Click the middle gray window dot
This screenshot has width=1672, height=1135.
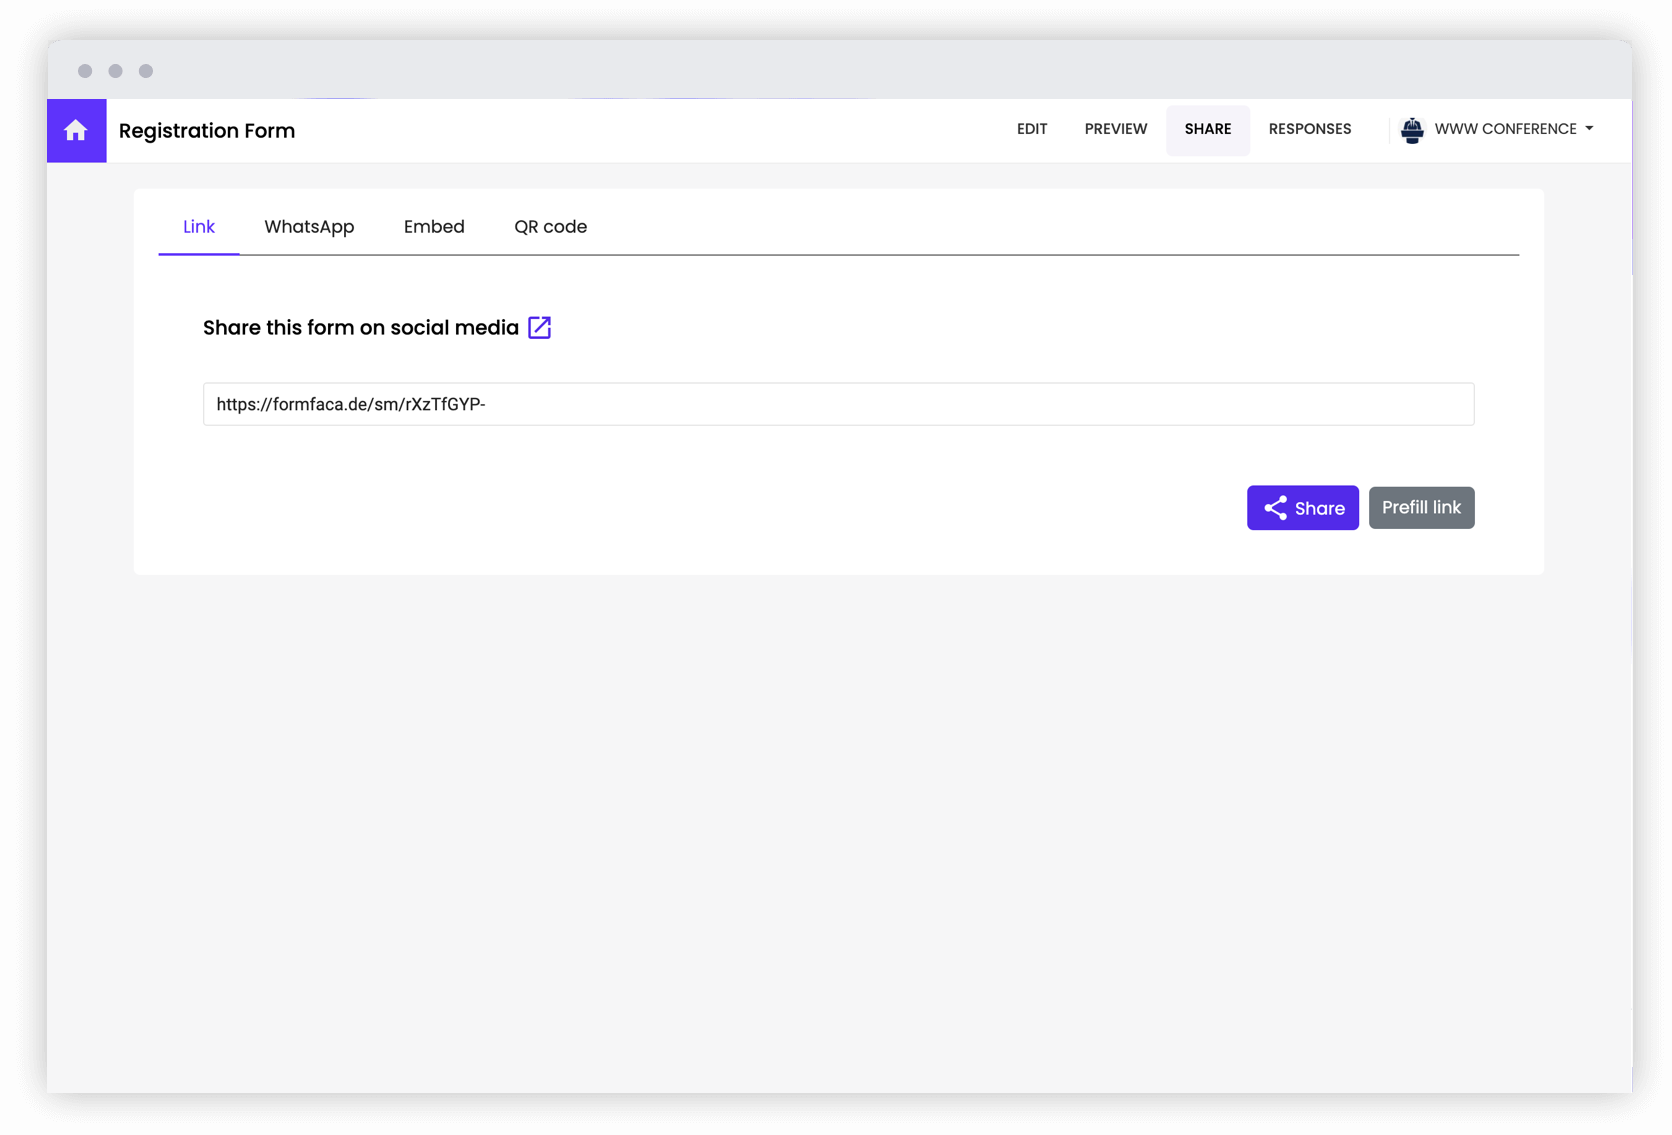[x=115, y=71]
